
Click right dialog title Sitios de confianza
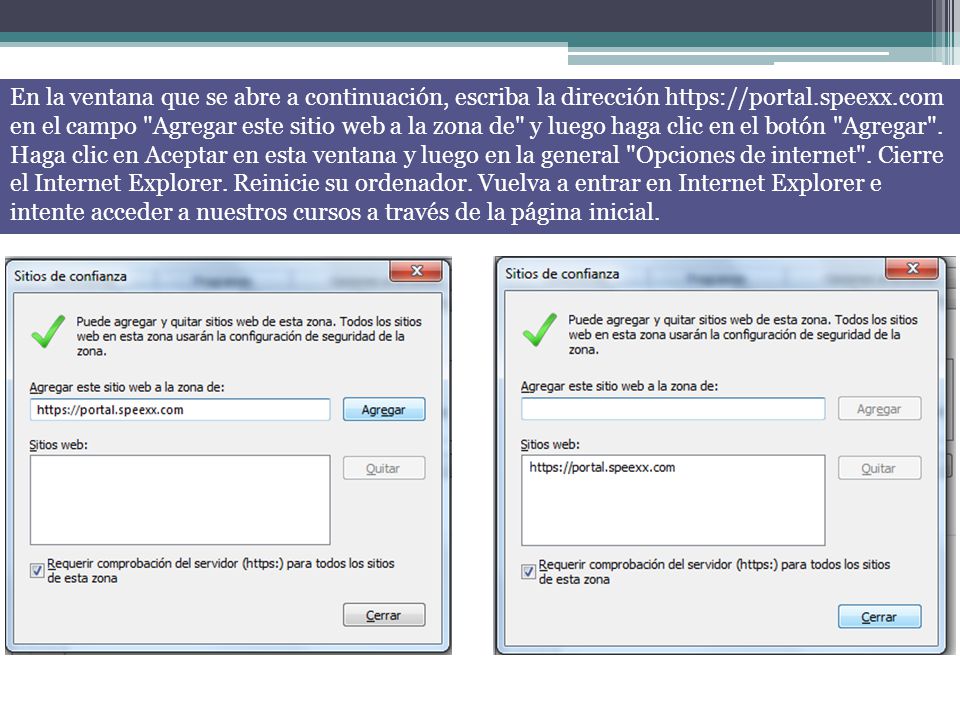pyautogui.click(x=562, y=274)
